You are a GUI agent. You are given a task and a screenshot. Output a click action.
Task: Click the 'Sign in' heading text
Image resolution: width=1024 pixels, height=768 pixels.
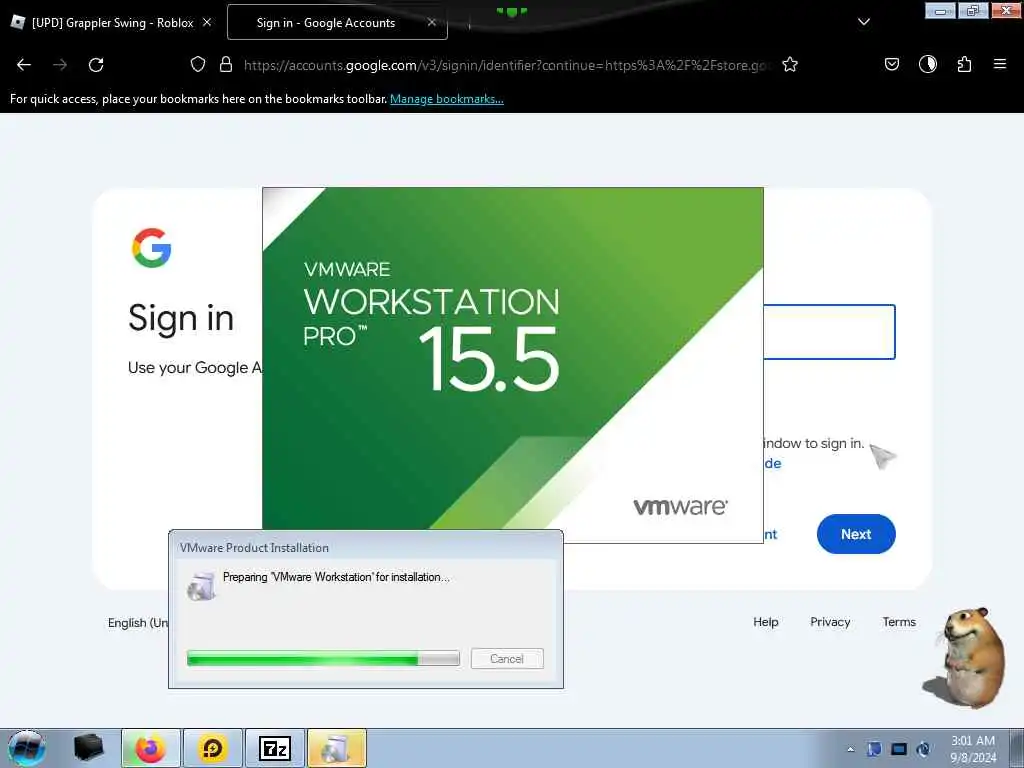click(x=181, y=319)
